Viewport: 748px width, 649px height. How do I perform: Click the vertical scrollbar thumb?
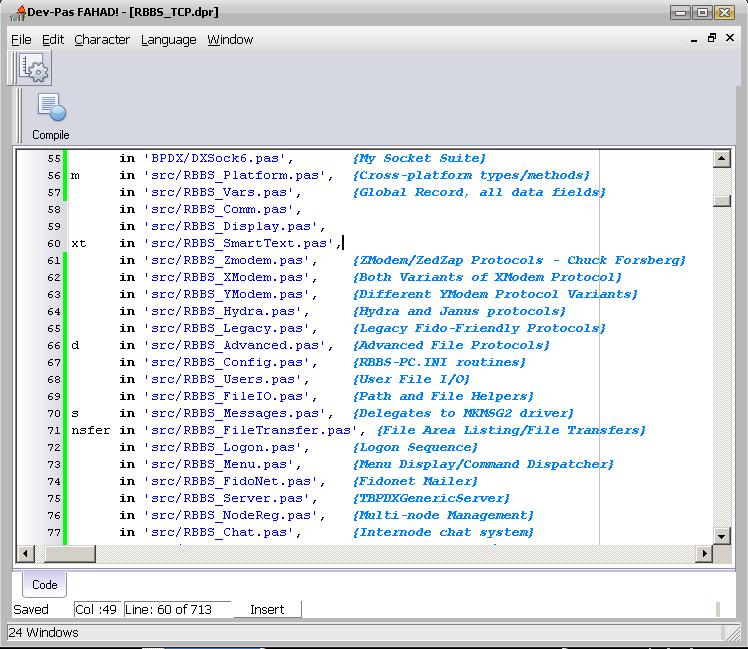tap(721, 200)
